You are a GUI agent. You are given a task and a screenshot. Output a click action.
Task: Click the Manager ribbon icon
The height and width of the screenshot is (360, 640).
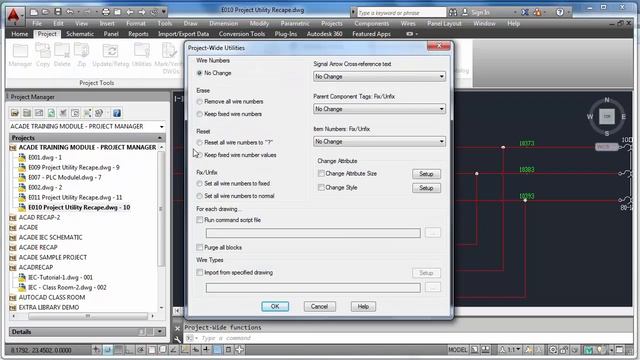(x=20, y=55)
